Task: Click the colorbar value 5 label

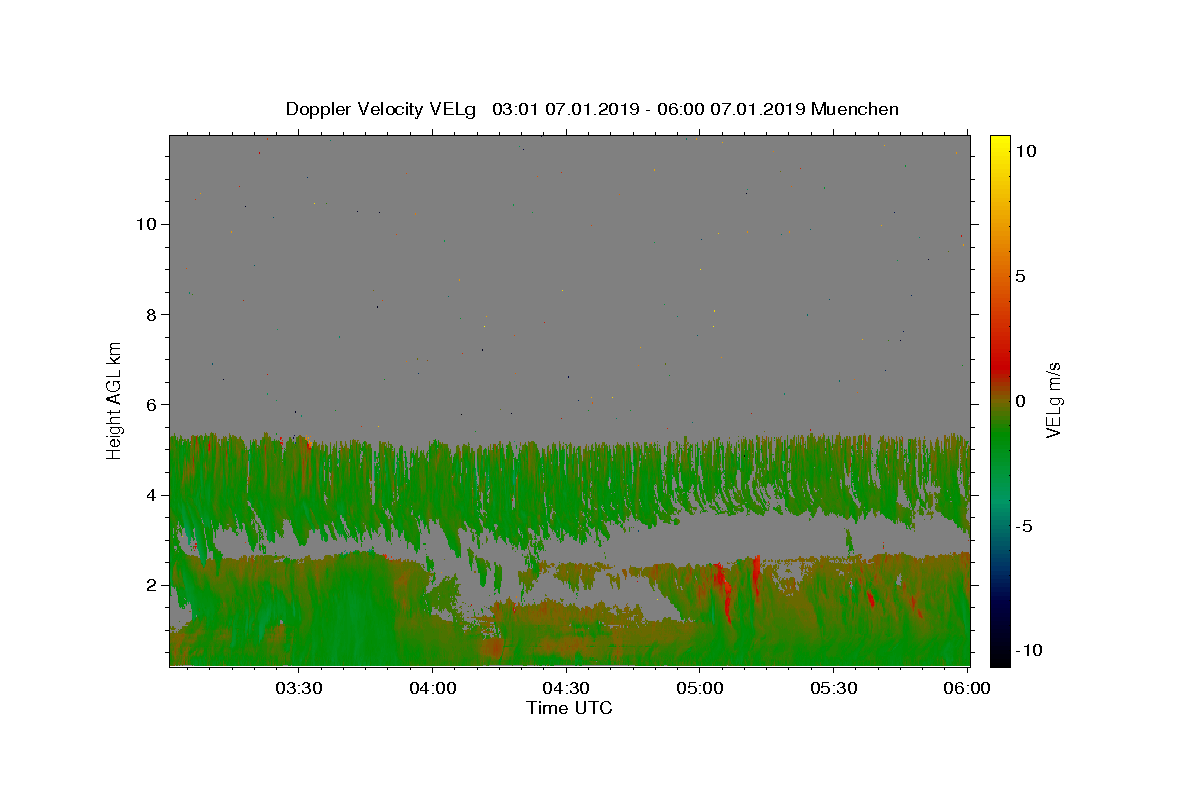Action: [x=1020, y=276]
